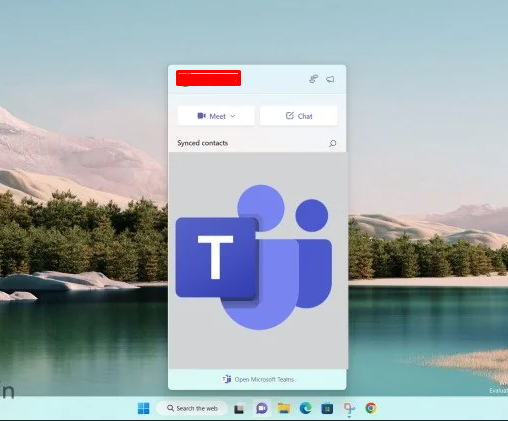The image size is (508, 421).
Task: Launch Google Chrome from taskbar
Action: point(371,408)
